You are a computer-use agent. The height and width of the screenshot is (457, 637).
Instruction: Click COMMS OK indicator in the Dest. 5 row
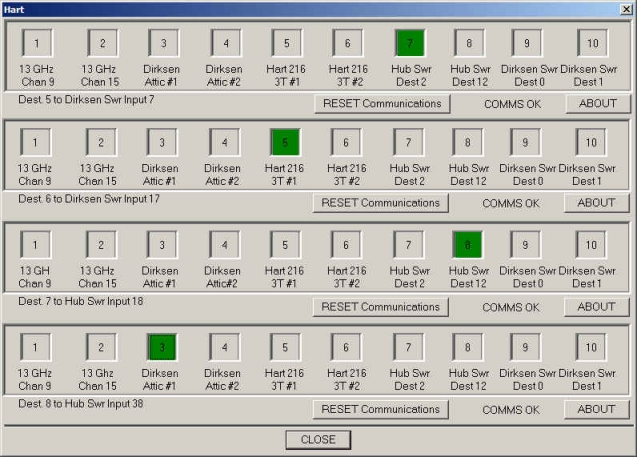tap(513, 104)
